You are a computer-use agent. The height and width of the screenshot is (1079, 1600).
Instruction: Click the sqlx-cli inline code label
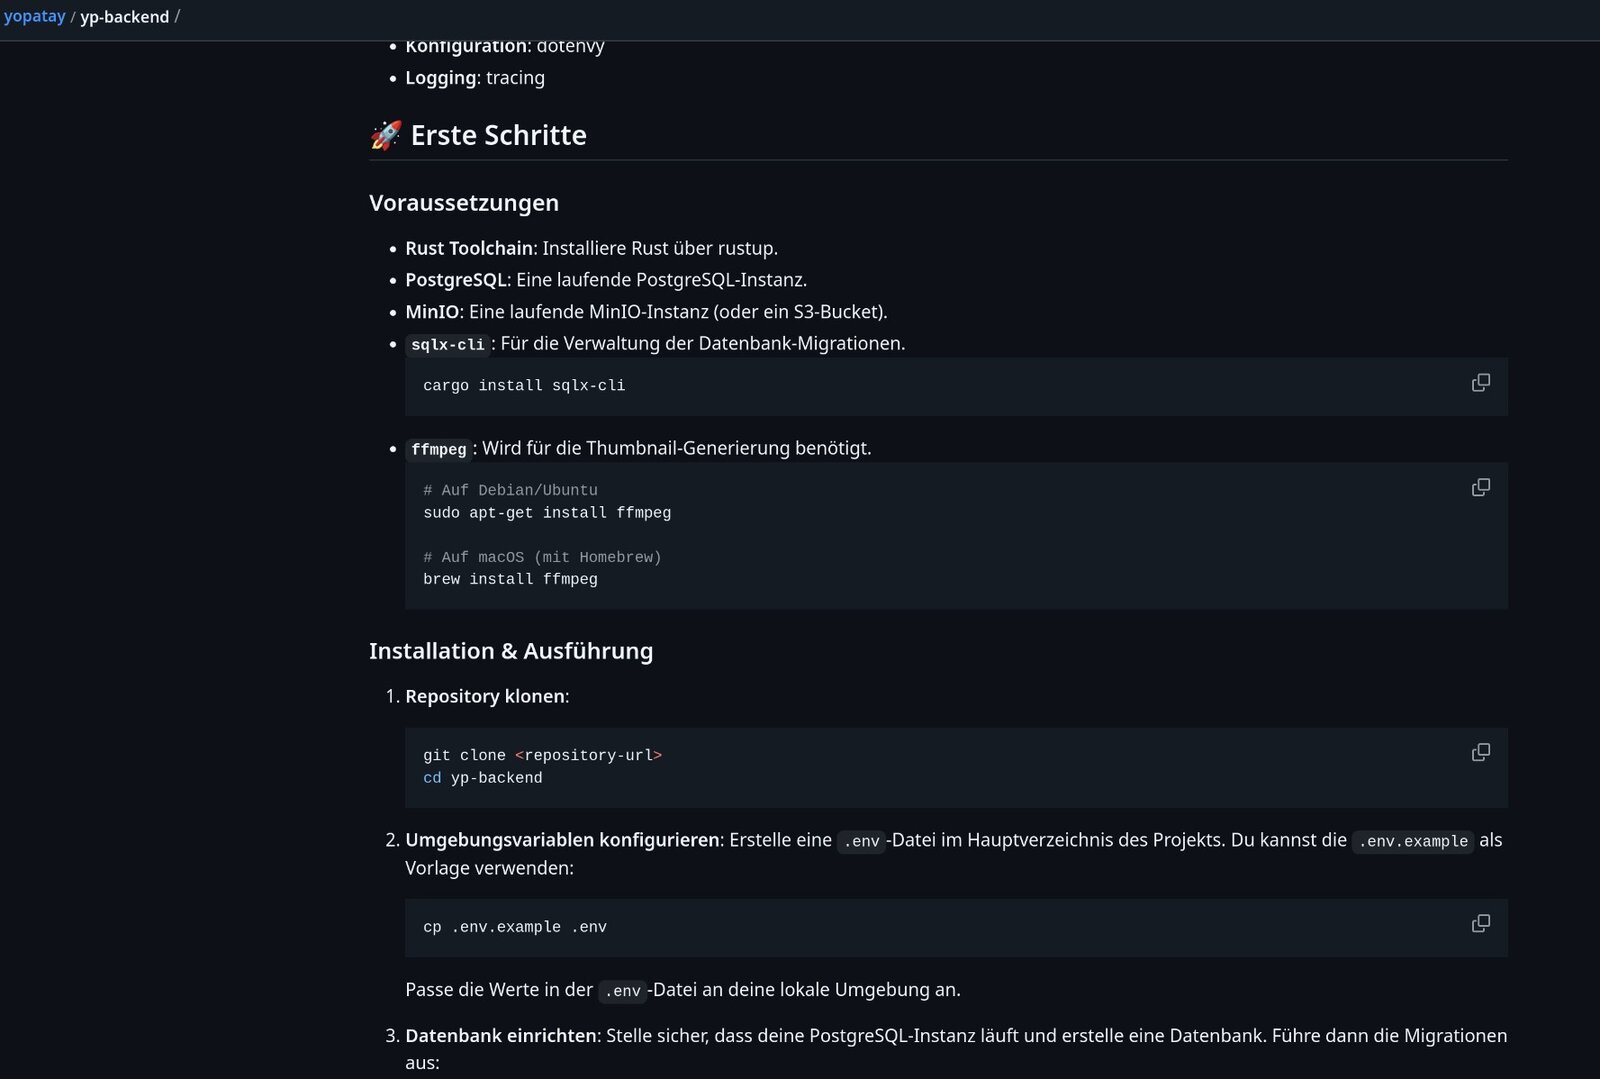point(448,345)
